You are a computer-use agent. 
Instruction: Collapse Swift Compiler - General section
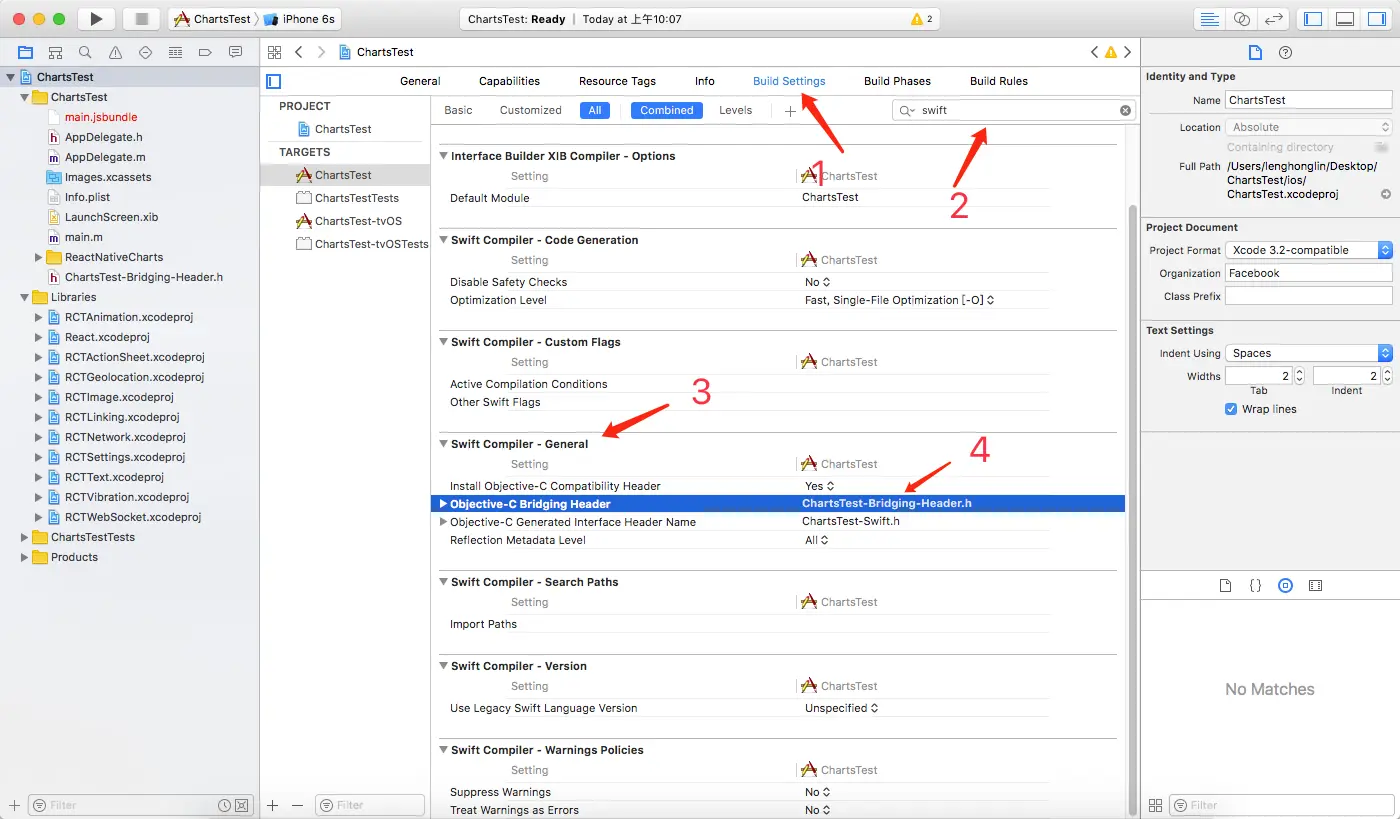(x=443, y=444)
